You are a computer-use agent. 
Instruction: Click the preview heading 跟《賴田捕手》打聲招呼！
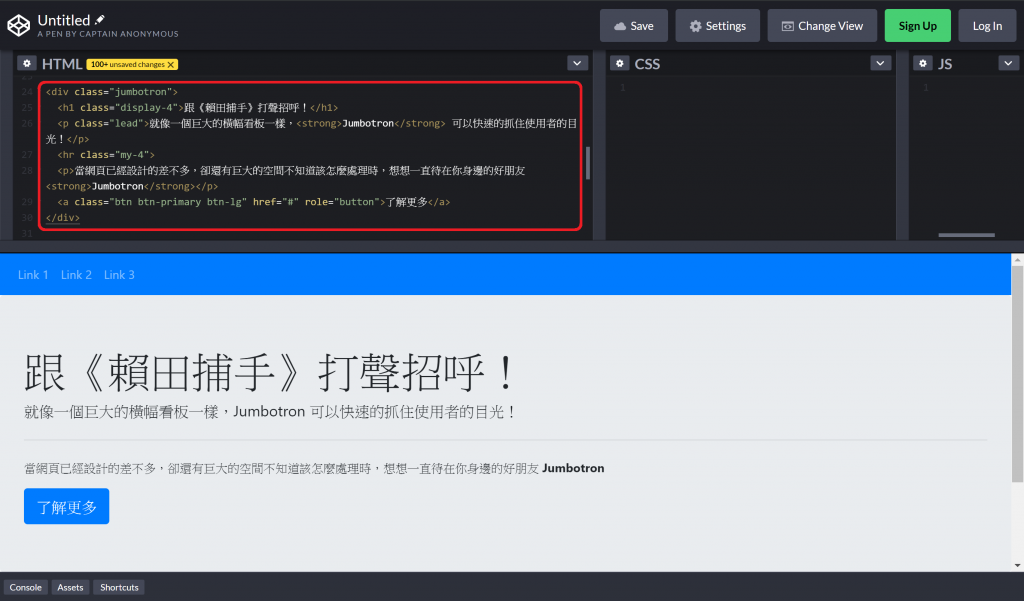pyautogui.click(x=269, y=372)
